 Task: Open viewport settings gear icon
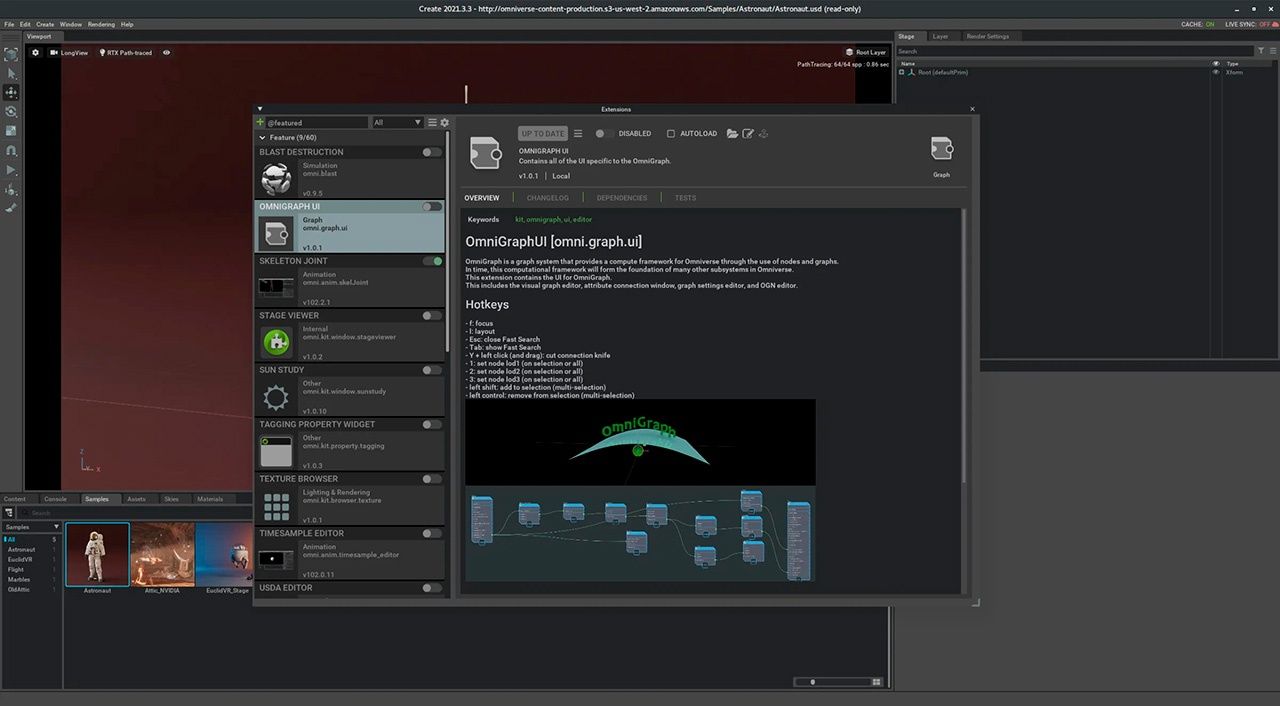[36, 53]
